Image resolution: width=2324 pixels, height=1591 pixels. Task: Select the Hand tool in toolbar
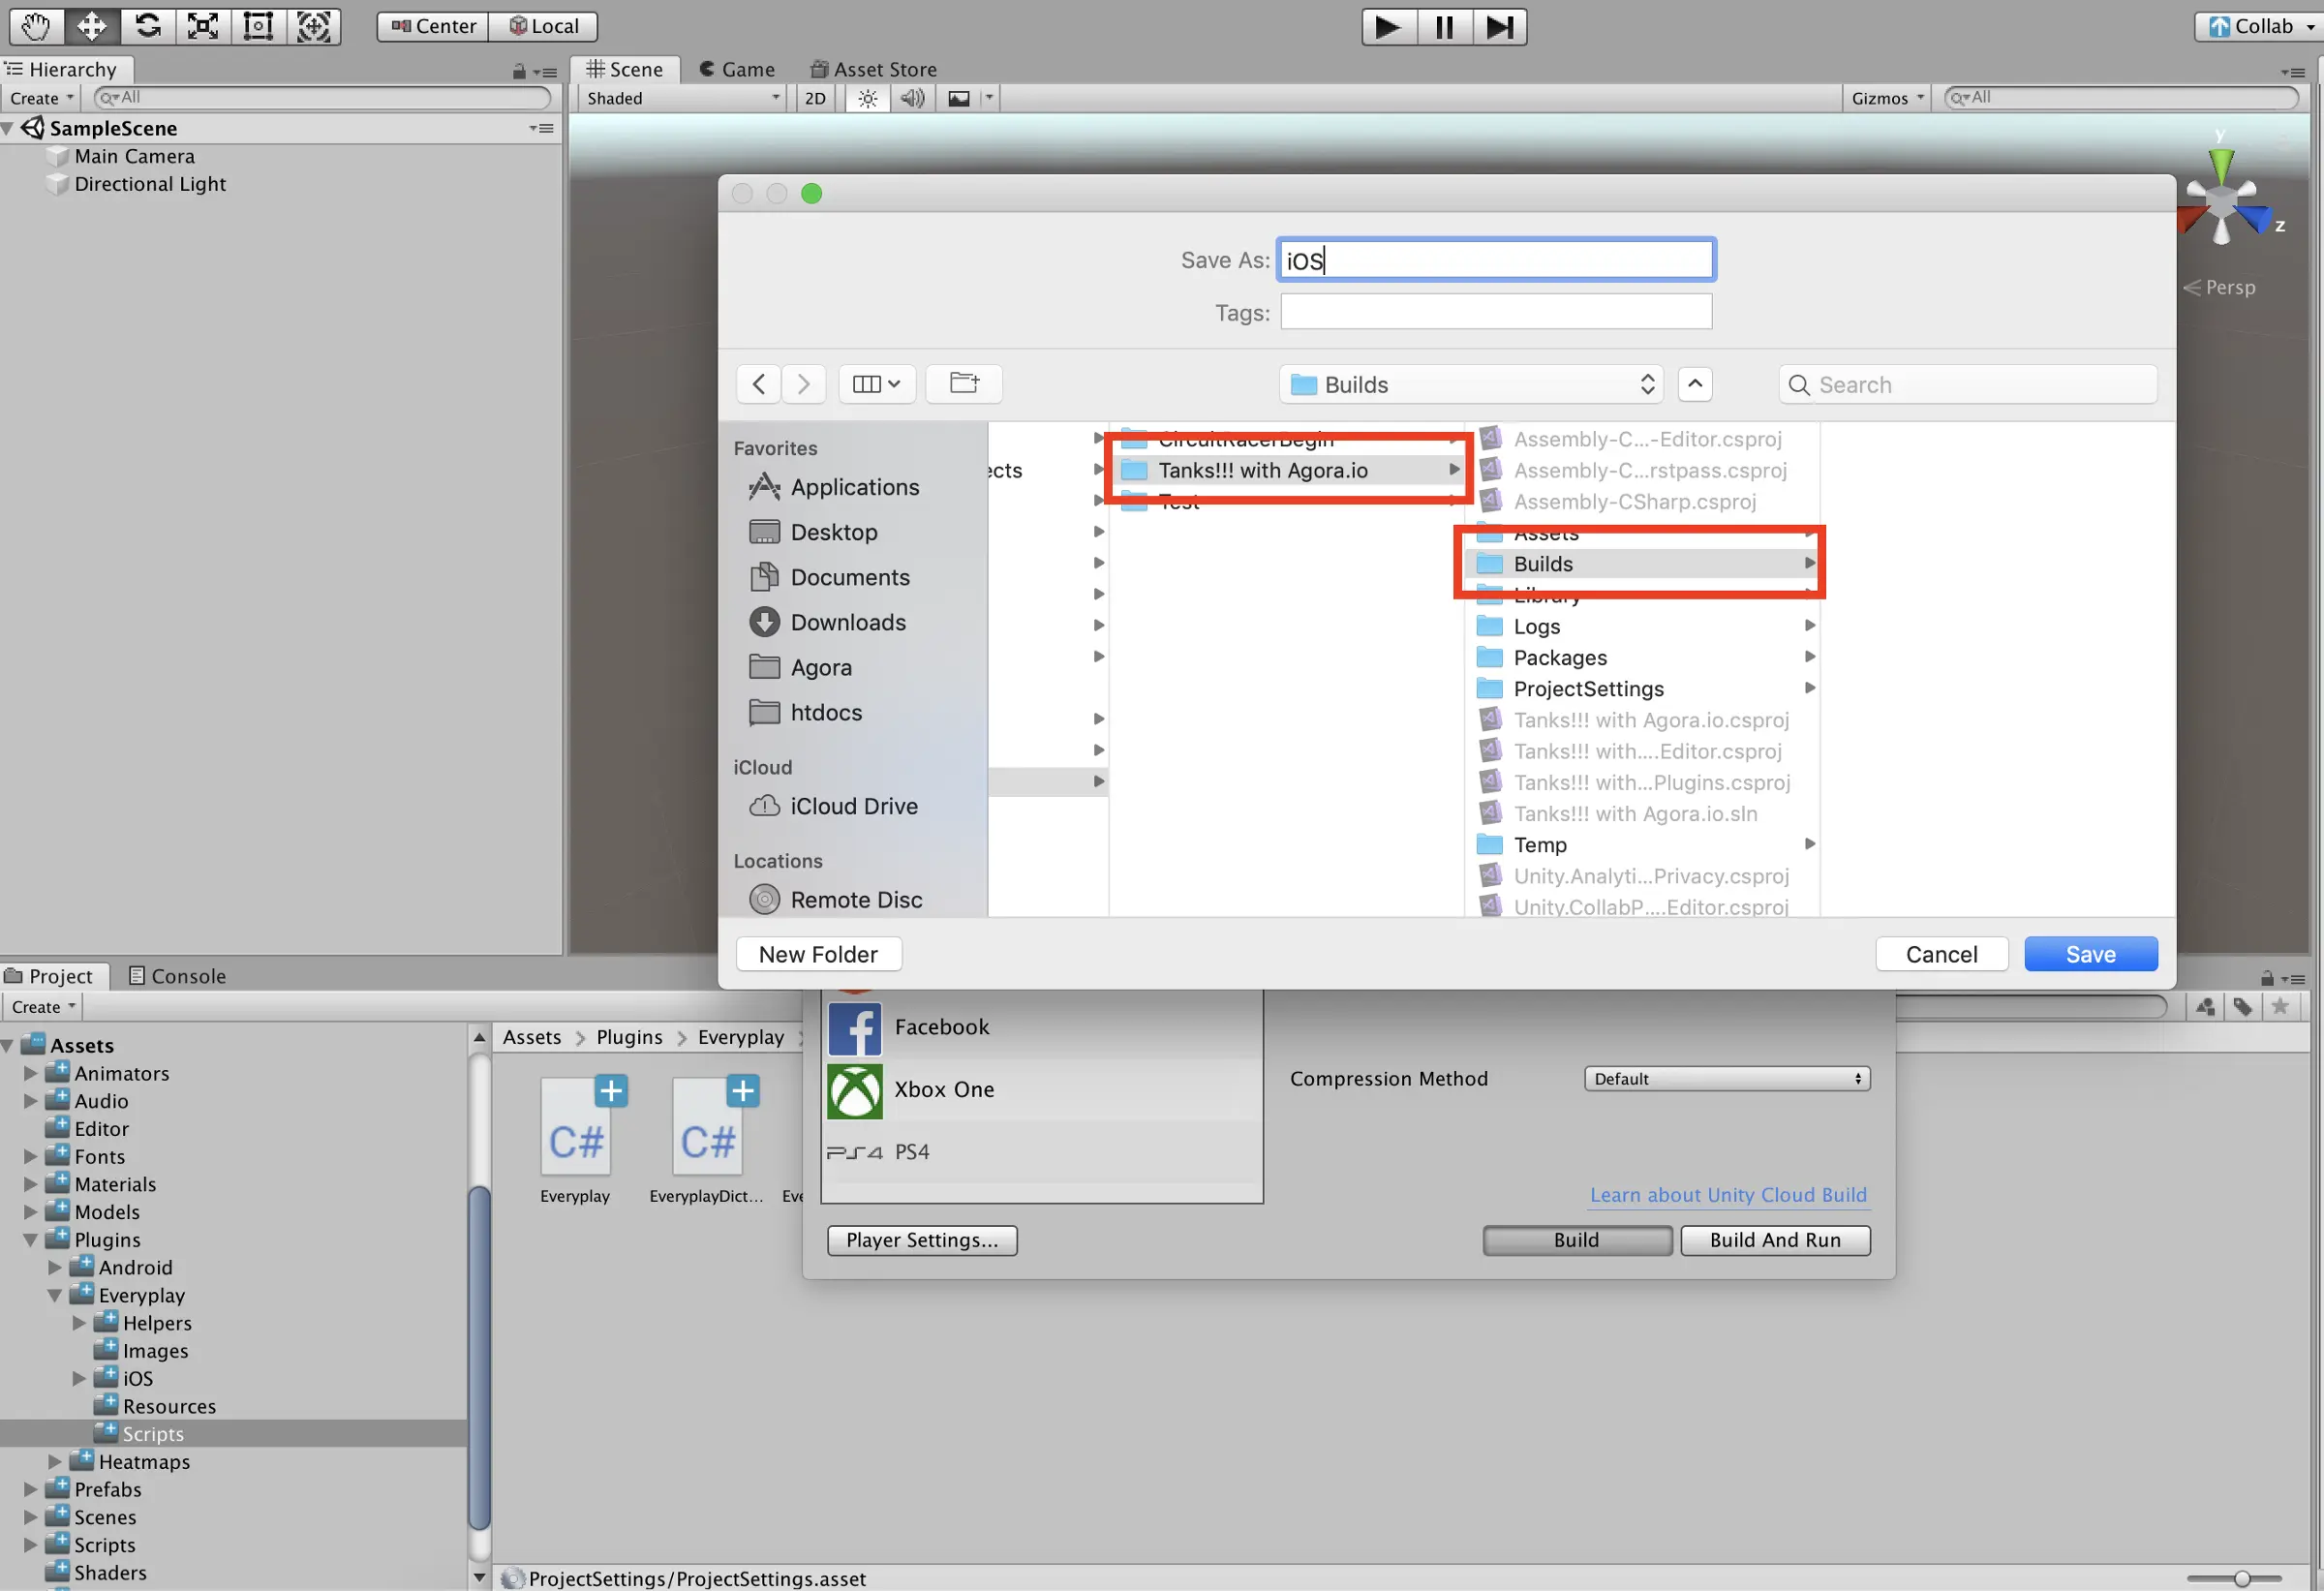pos(36,26)
